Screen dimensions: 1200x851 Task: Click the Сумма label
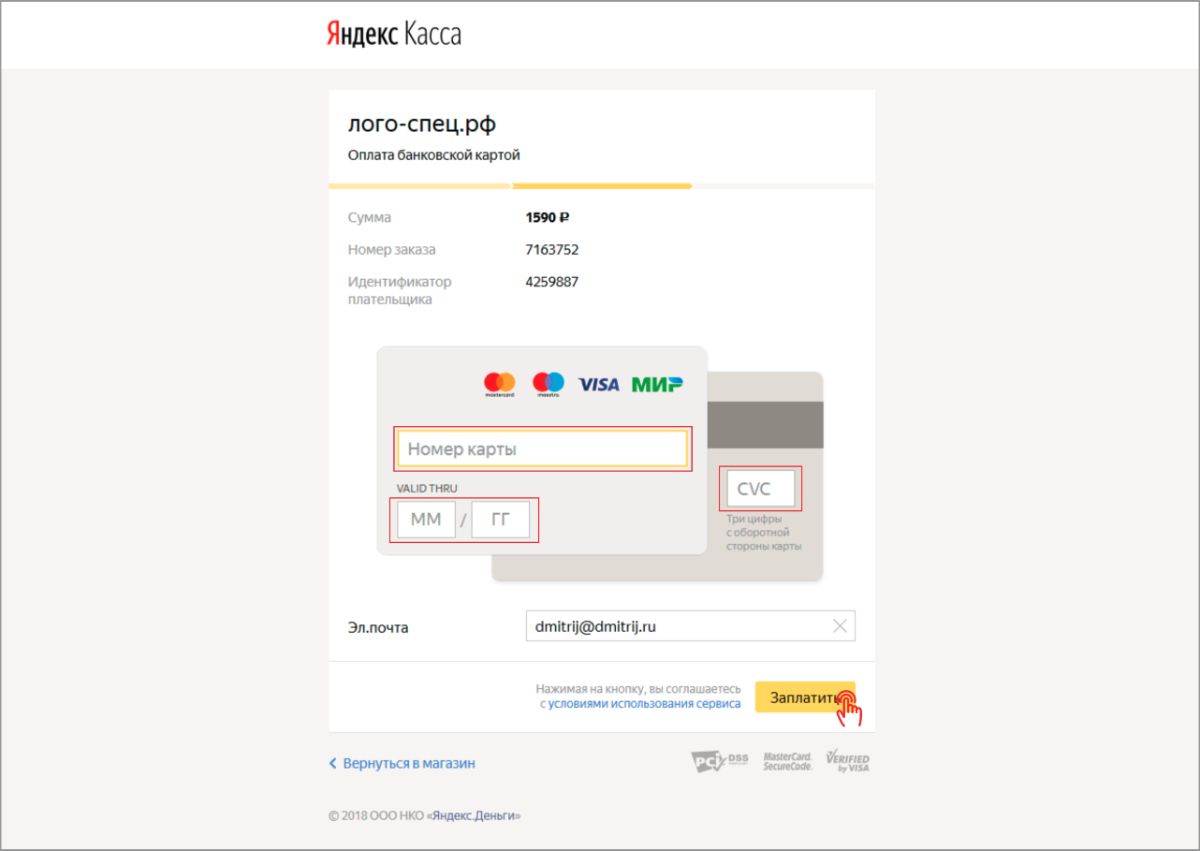[370, 217]
